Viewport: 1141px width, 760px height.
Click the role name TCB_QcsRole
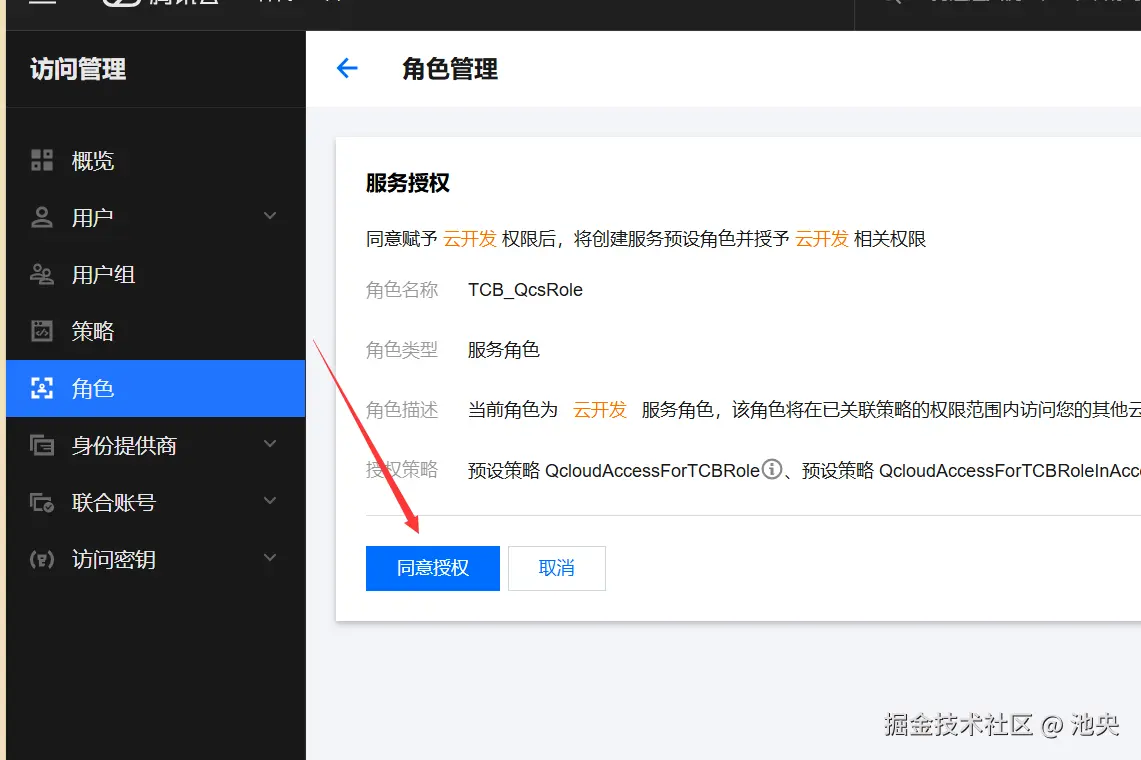pos(525,290)
